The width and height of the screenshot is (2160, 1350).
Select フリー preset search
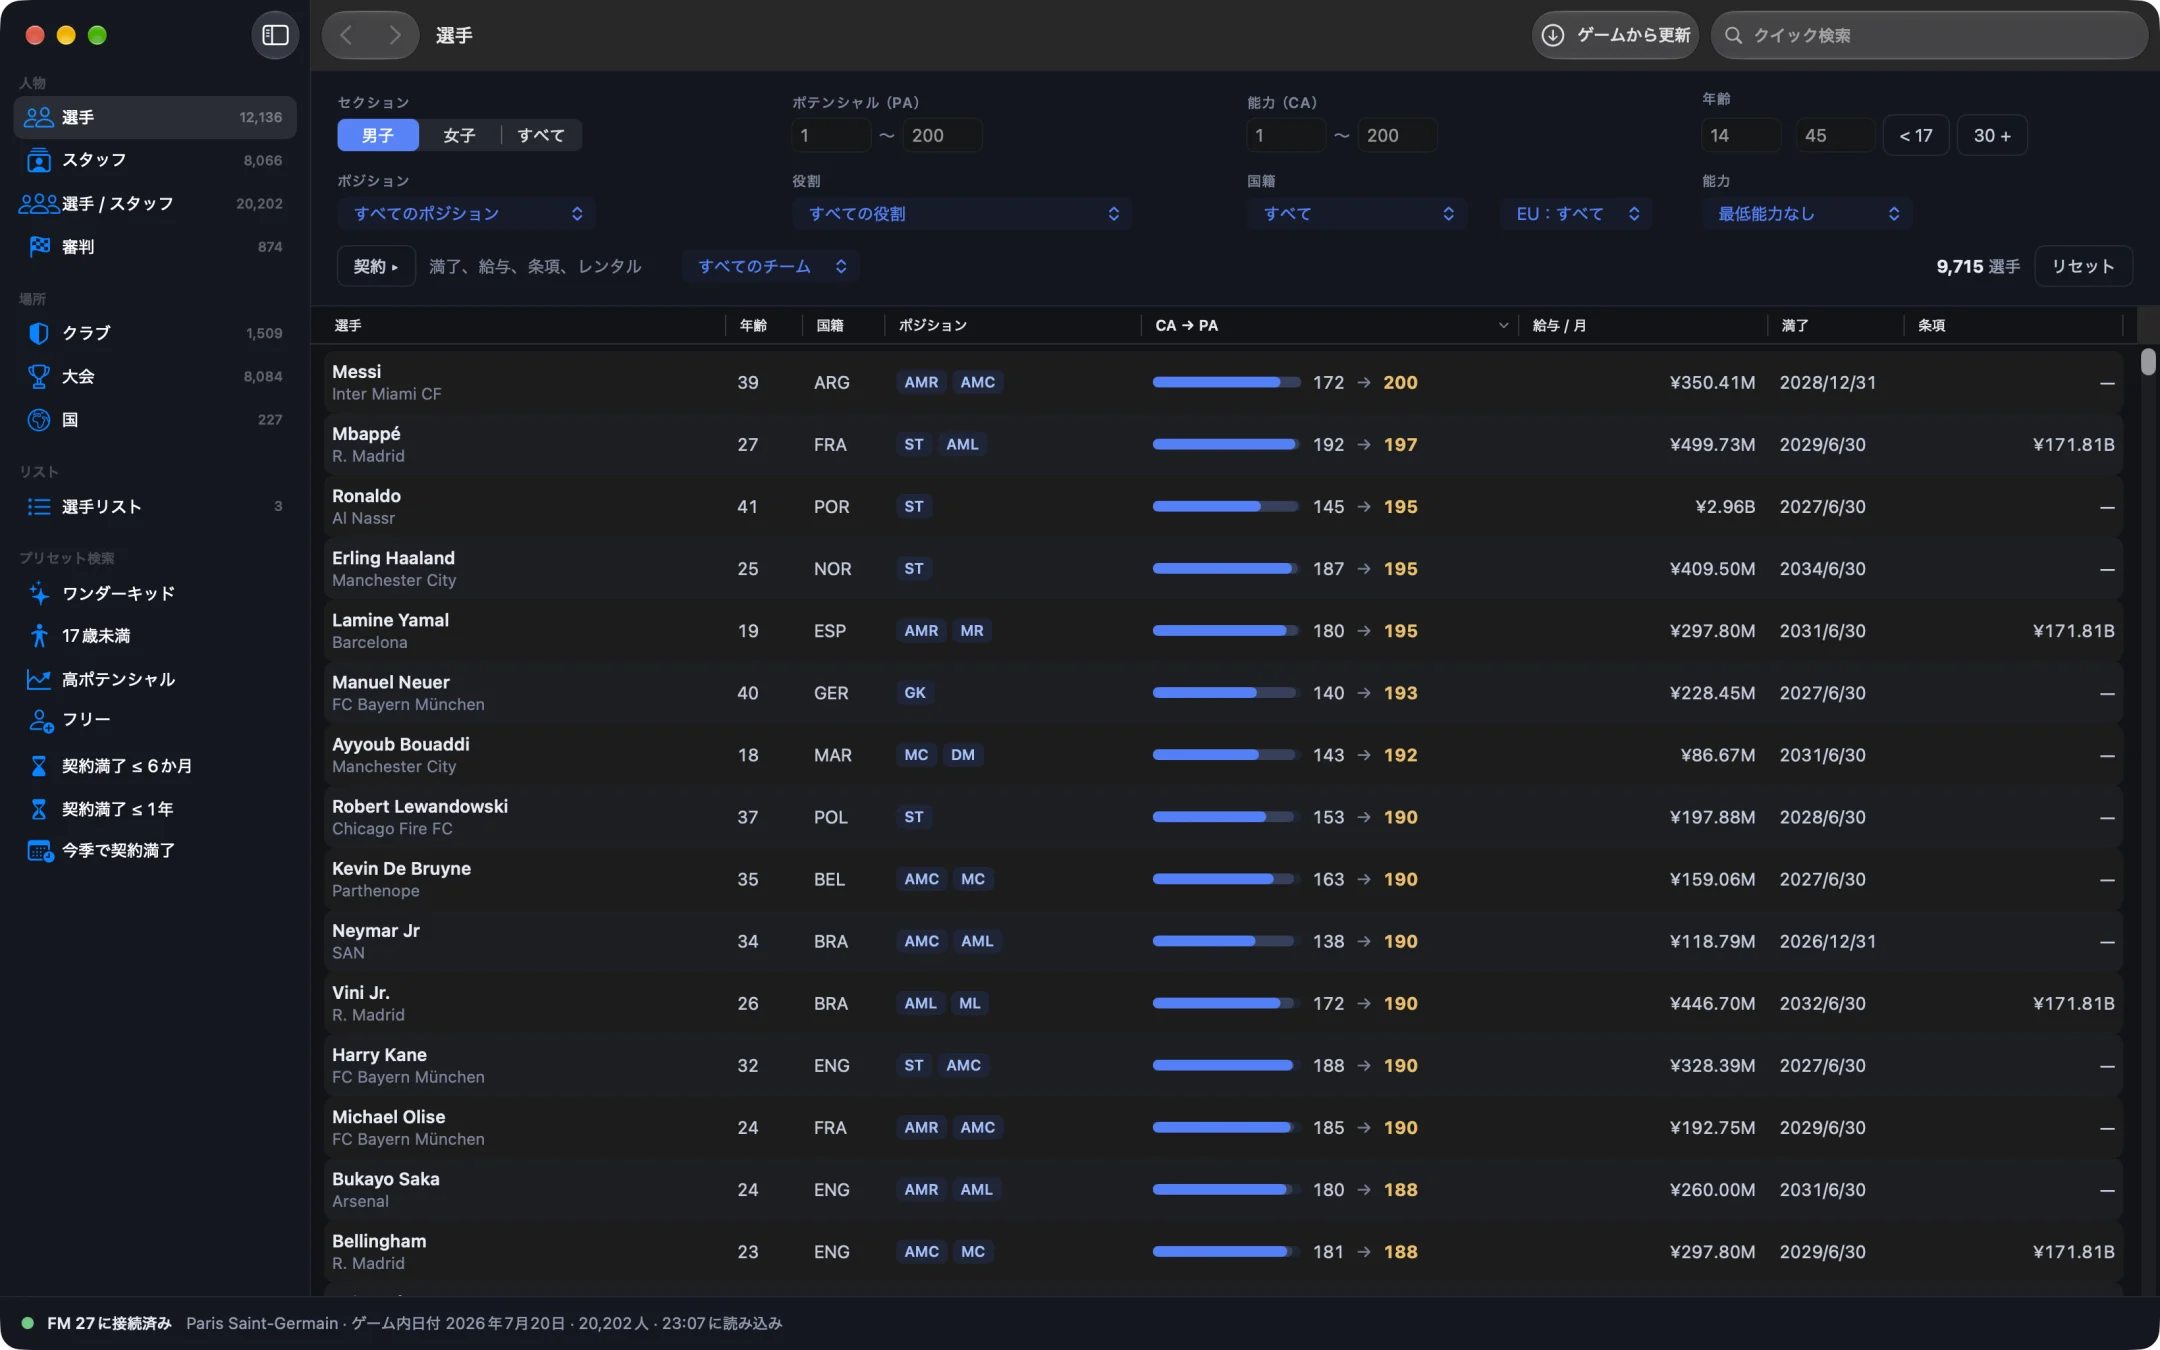click(155, 720)
